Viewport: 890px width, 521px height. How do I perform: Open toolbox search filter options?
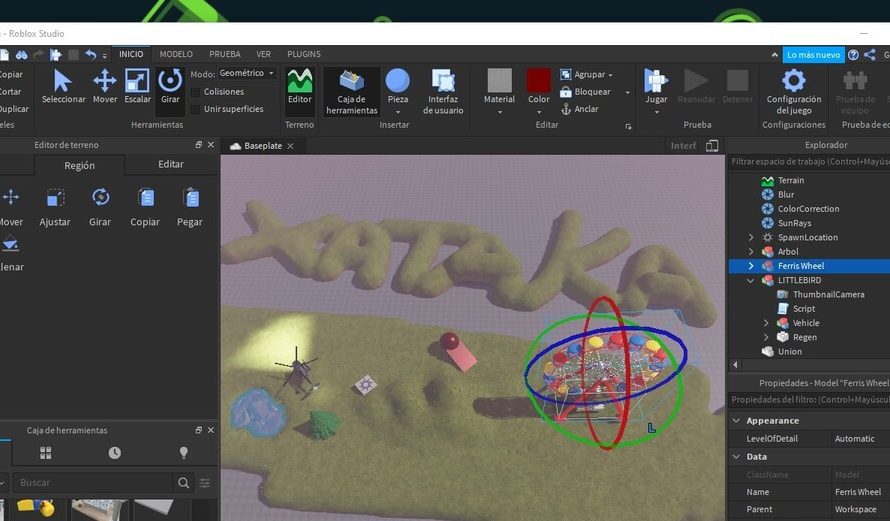pyautogui.click(x=205, y=482)
